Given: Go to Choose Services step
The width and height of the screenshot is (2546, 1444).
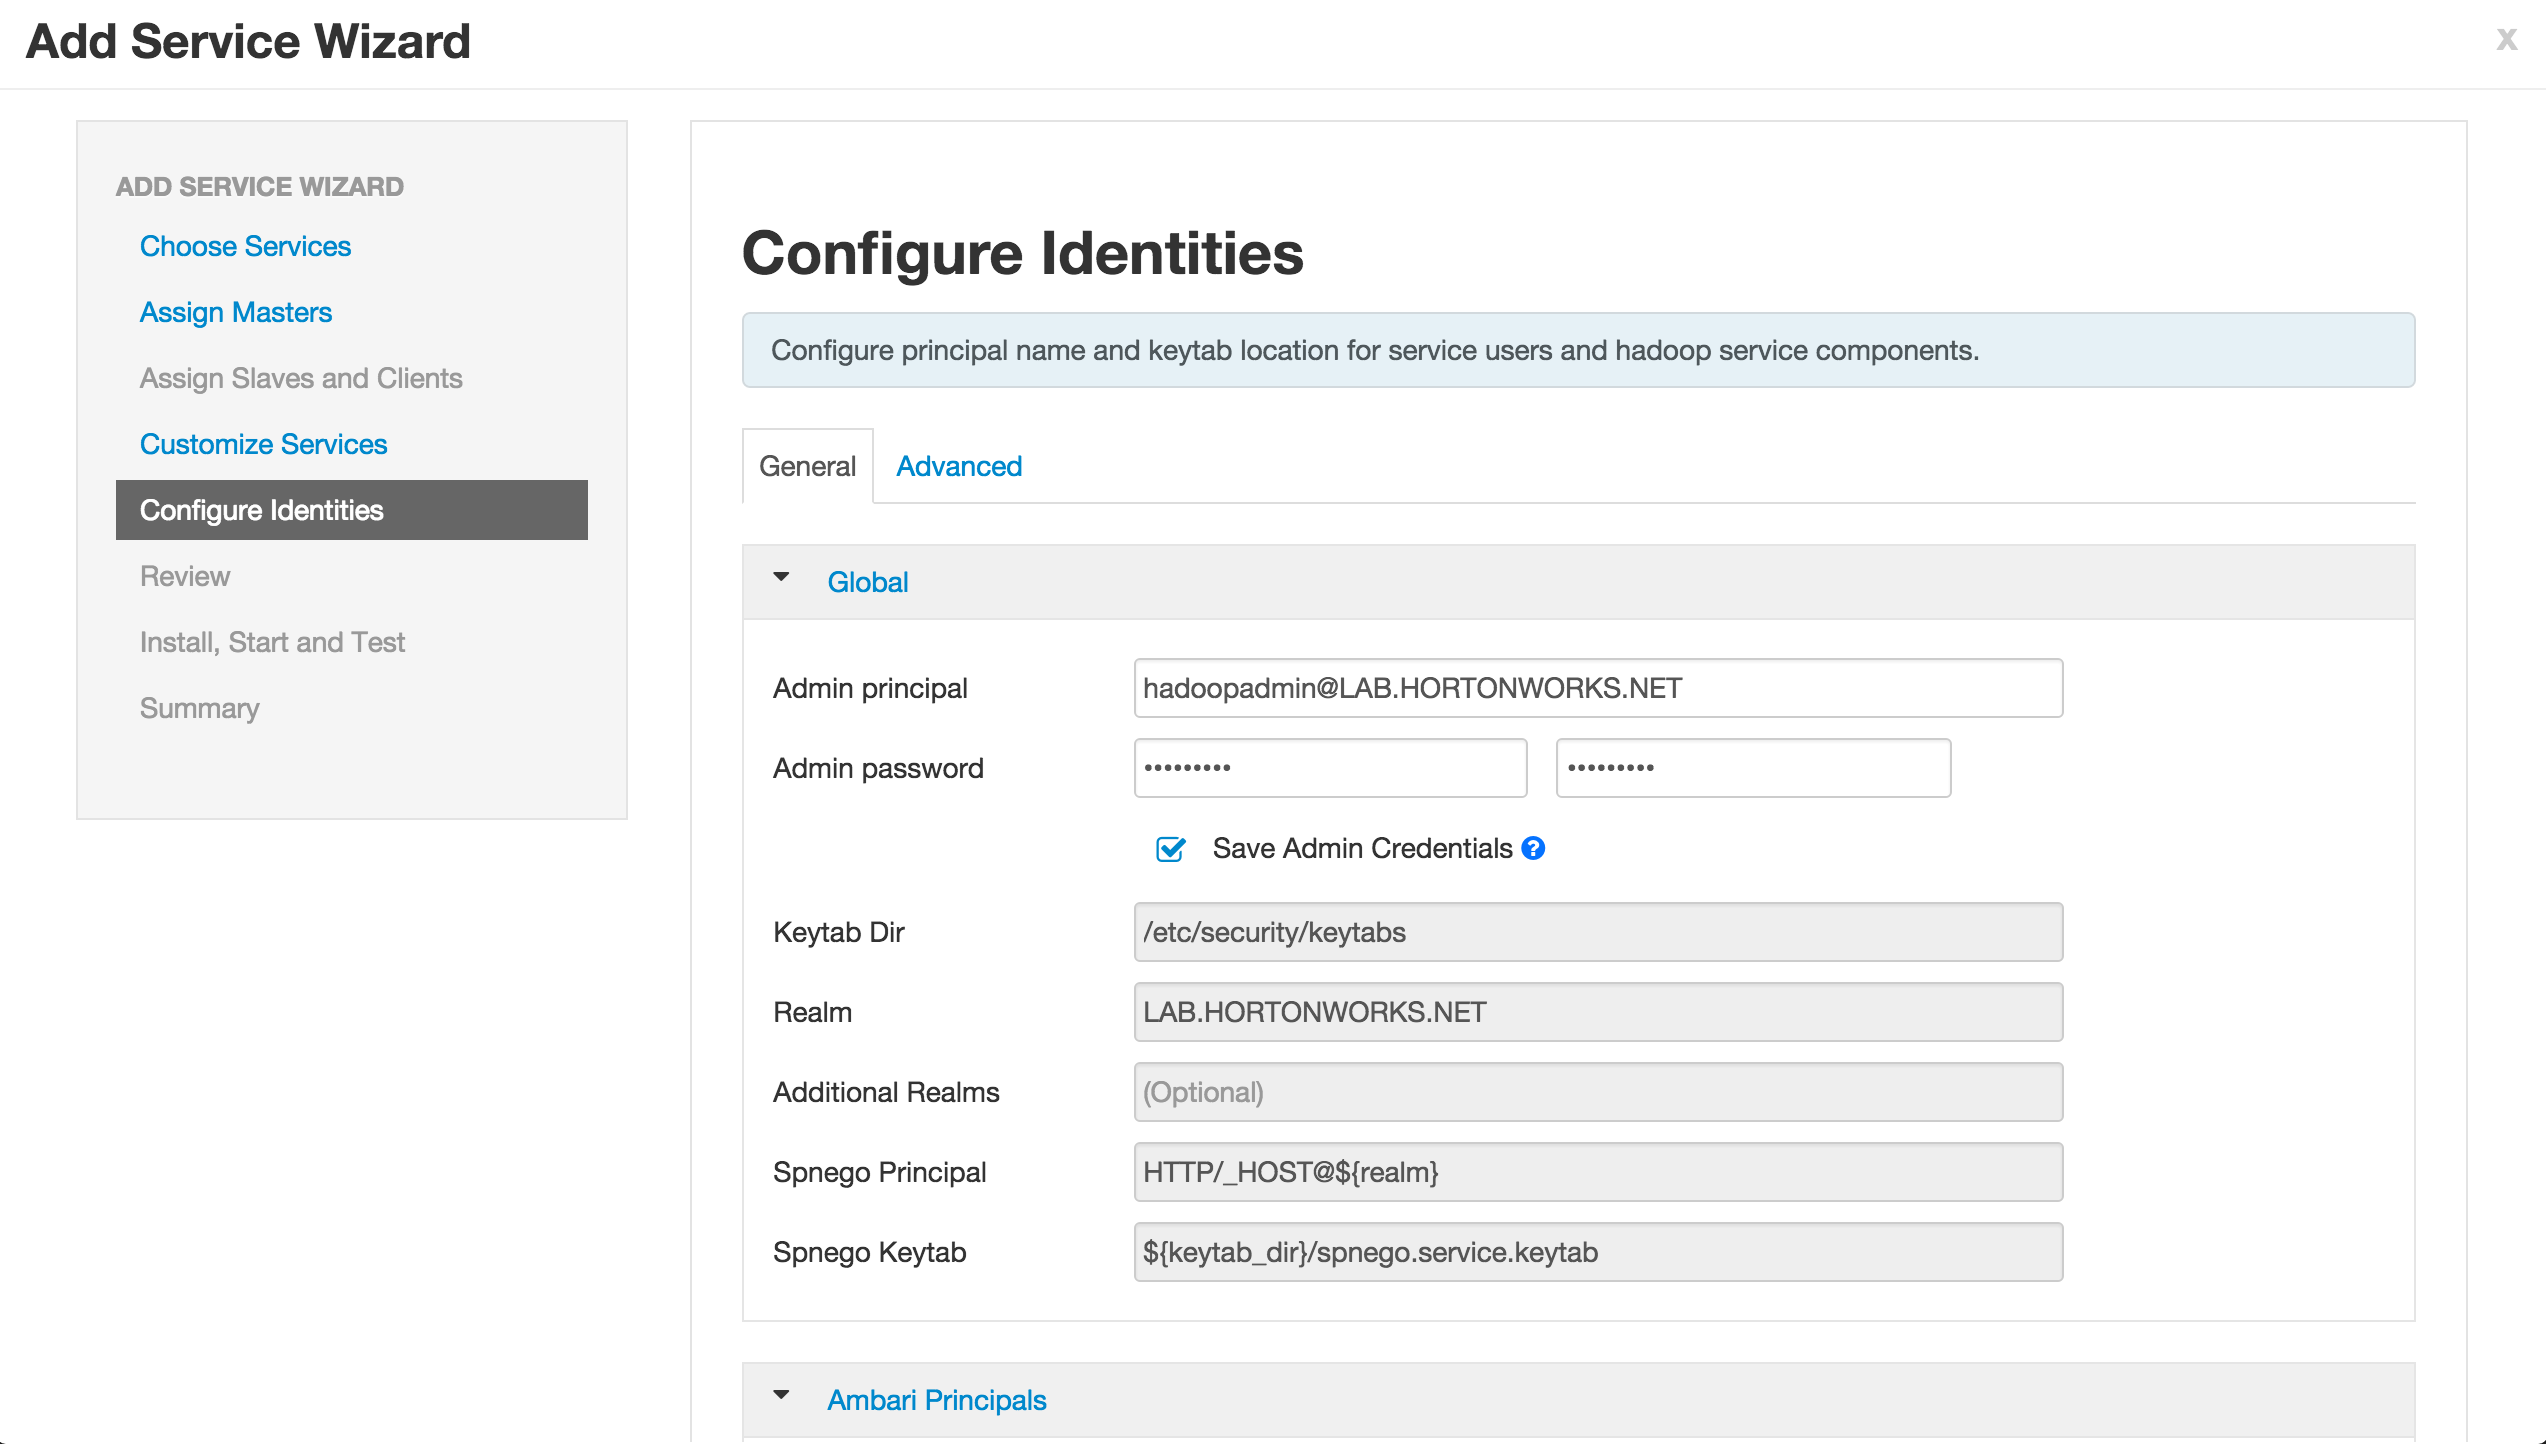Looking at the screenshot, I should point(245,246).
